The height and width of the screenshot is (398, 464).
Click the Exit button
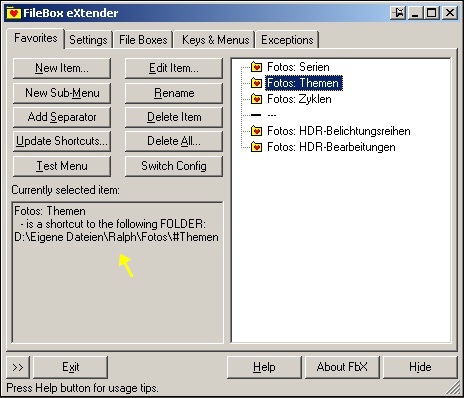pos(70,367)
